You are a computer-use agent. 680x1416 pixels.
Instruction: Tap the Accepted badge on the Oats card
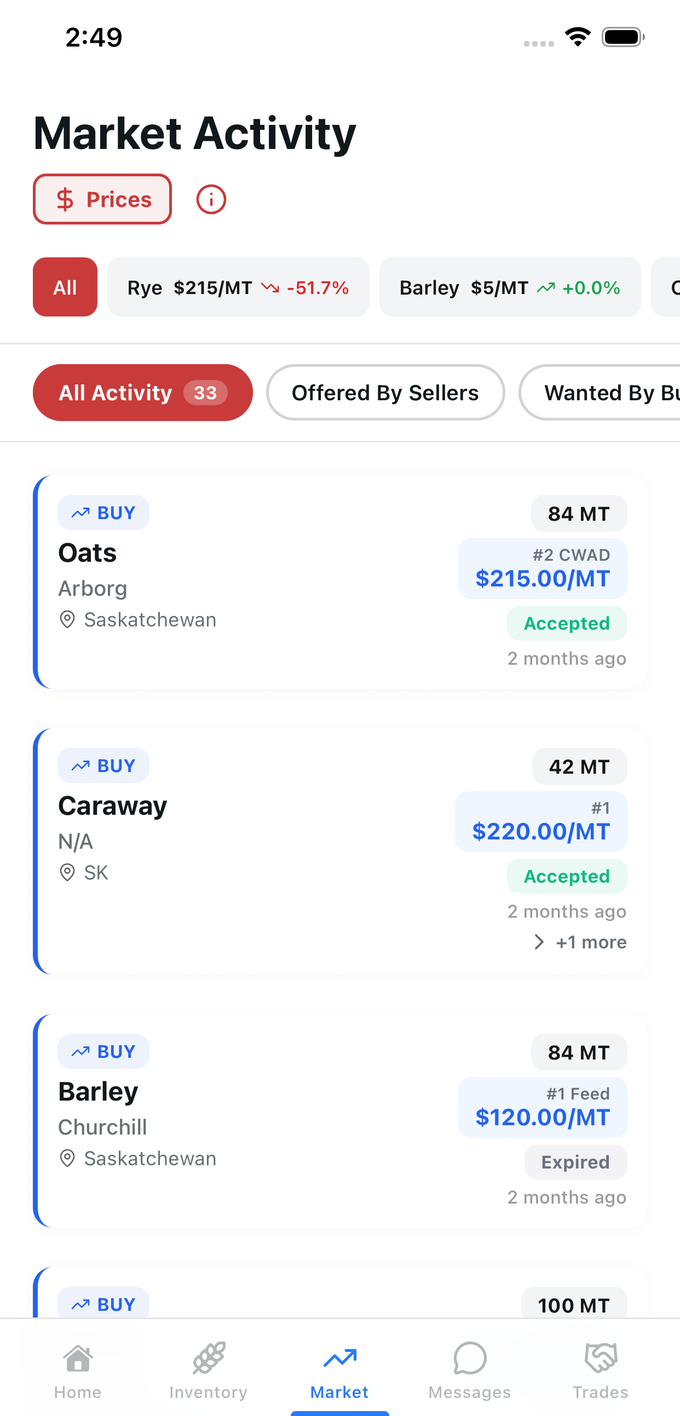pos(567,622)
